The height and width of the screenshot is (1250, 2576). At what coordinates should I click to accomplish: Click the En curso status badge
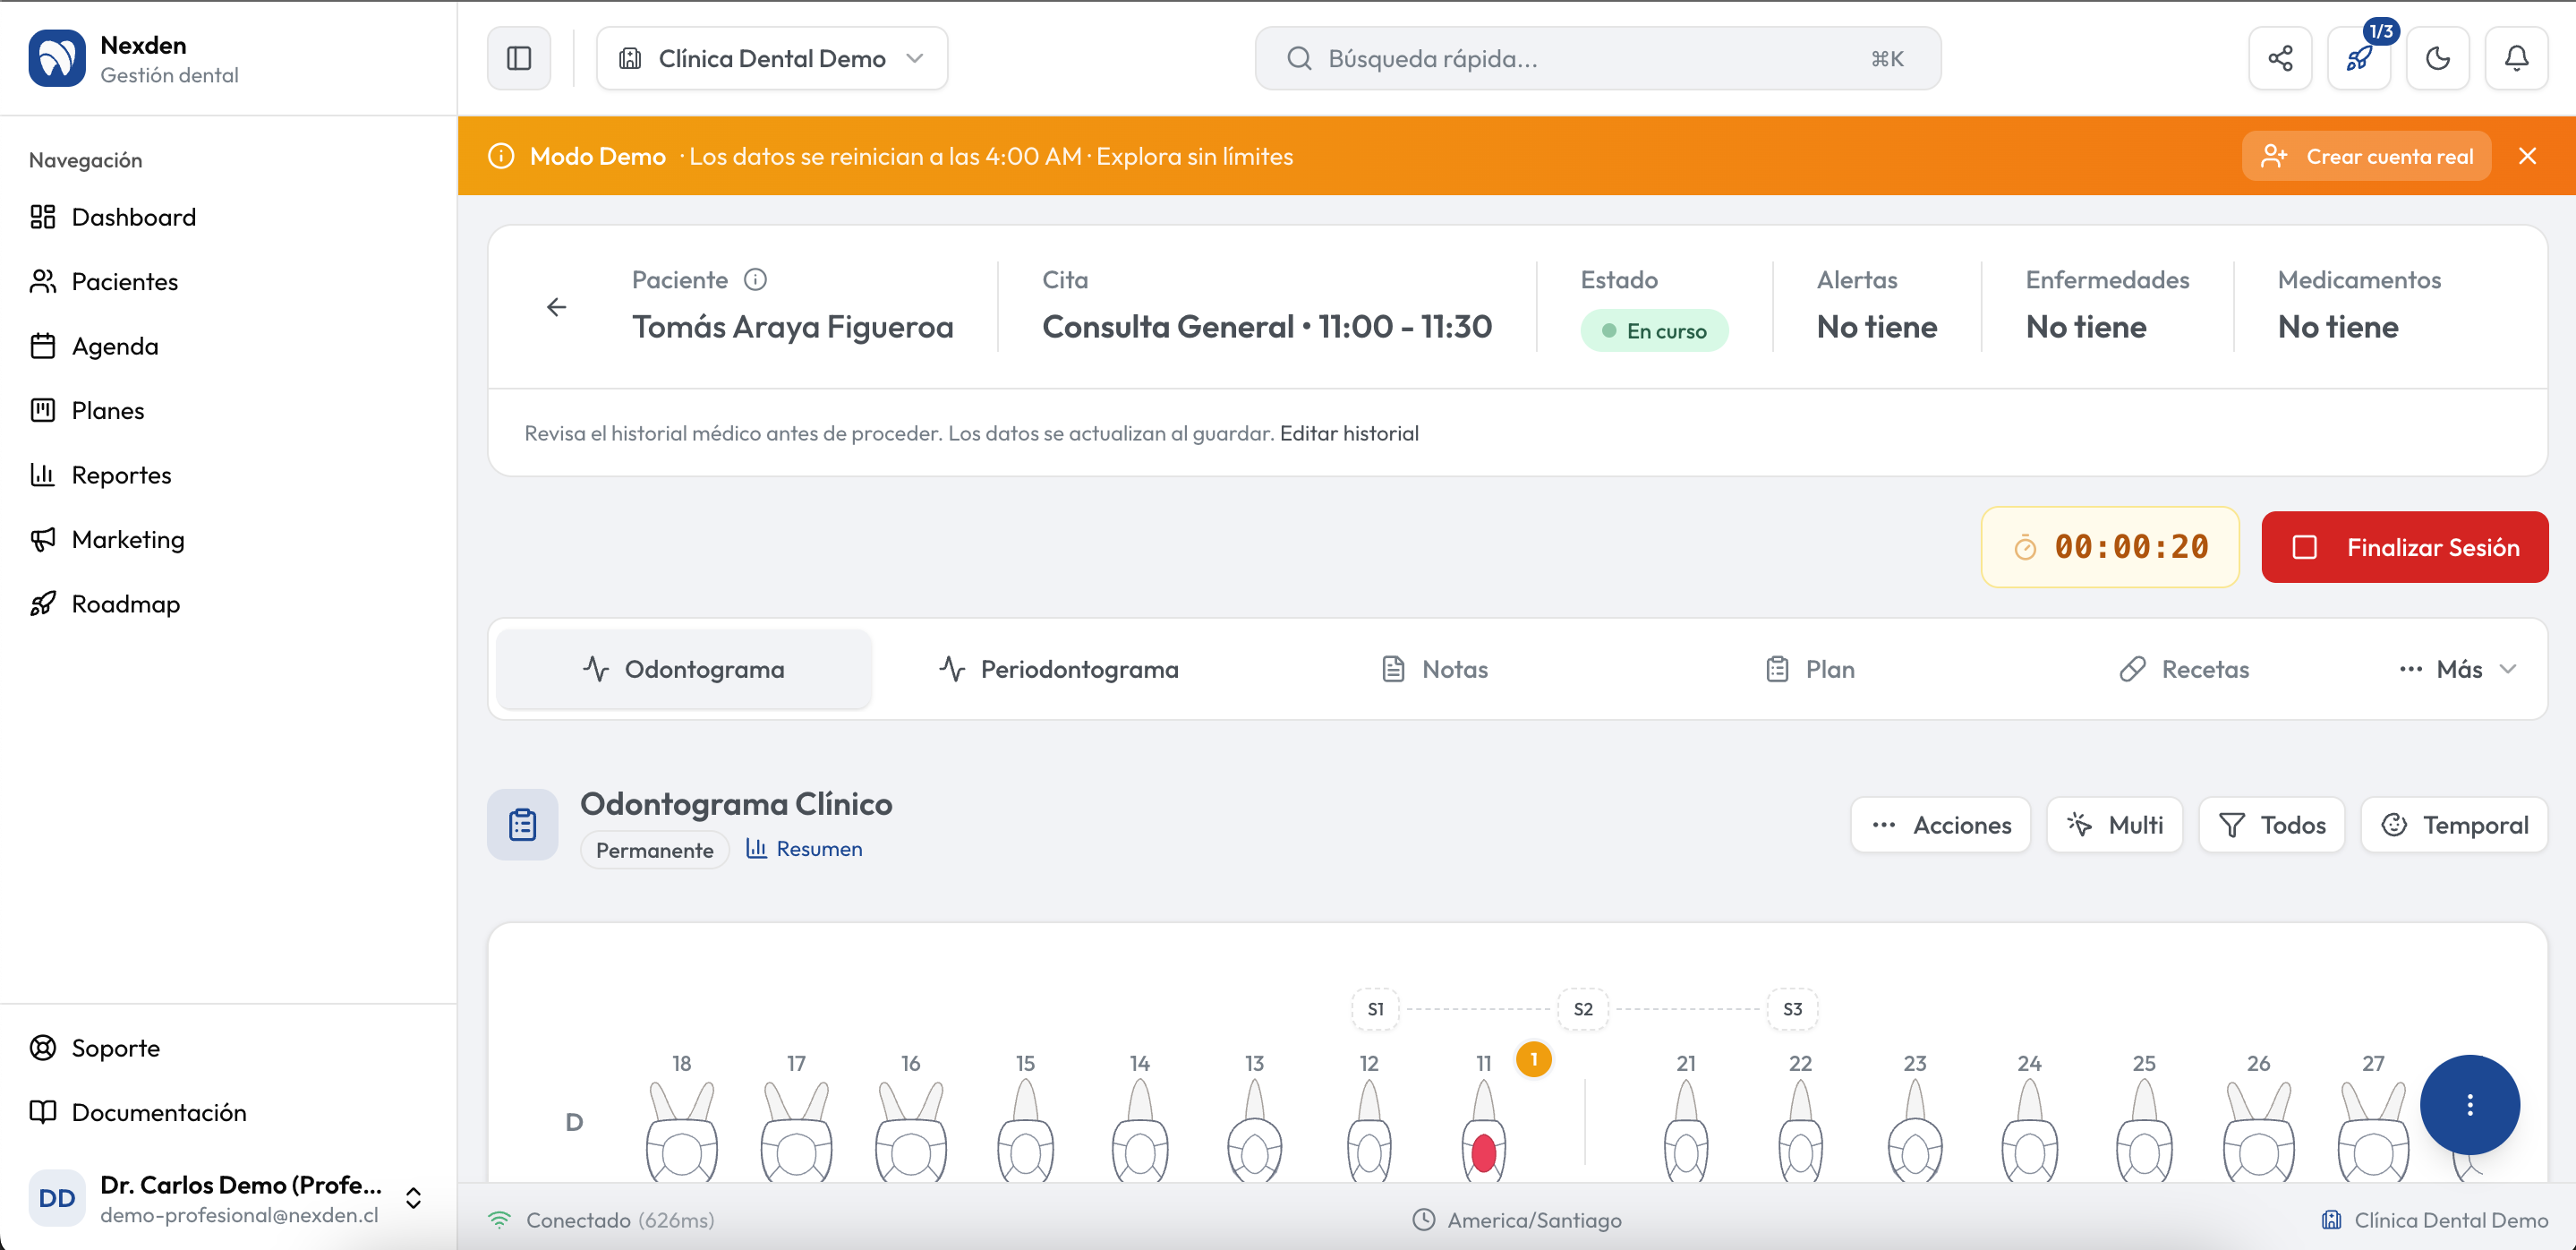1654,331
